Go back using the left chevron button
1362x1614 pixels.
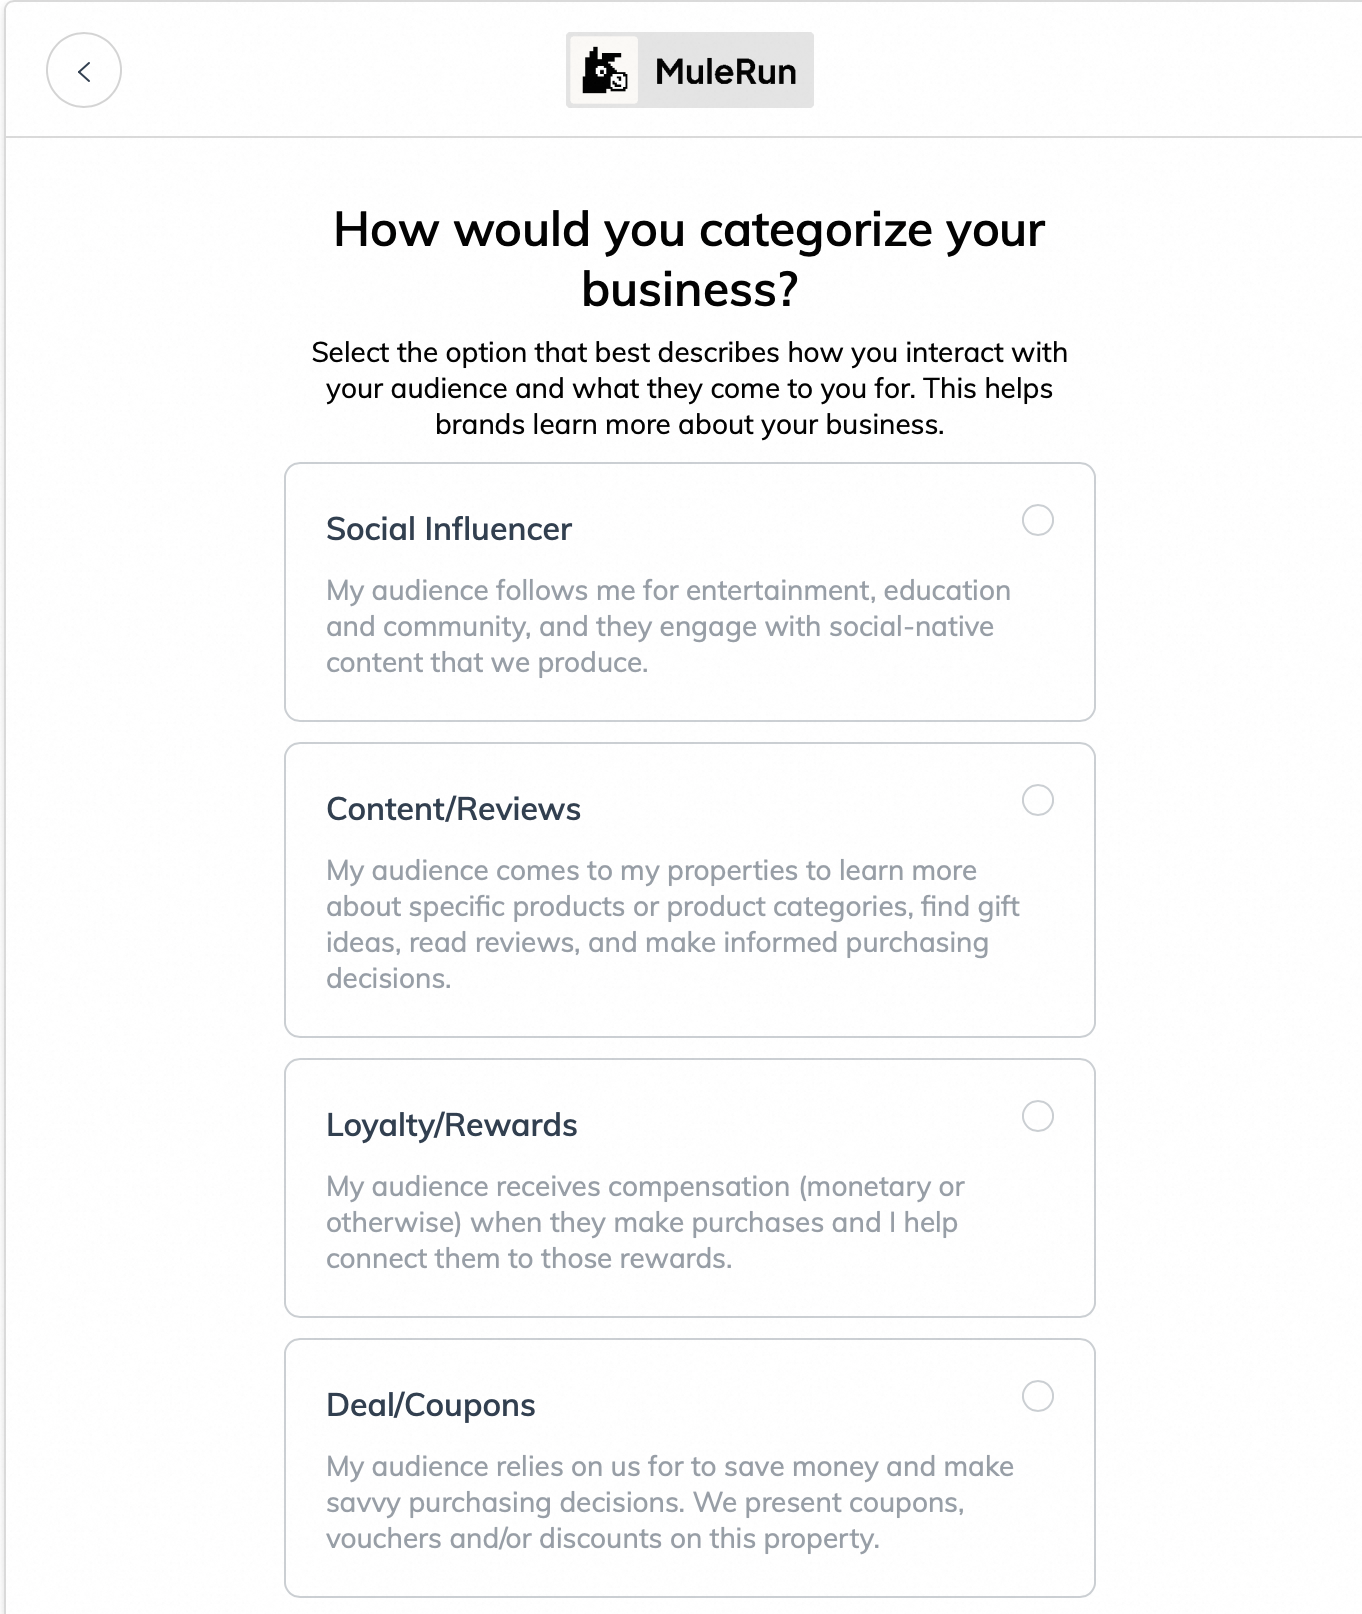coord(84,70)
